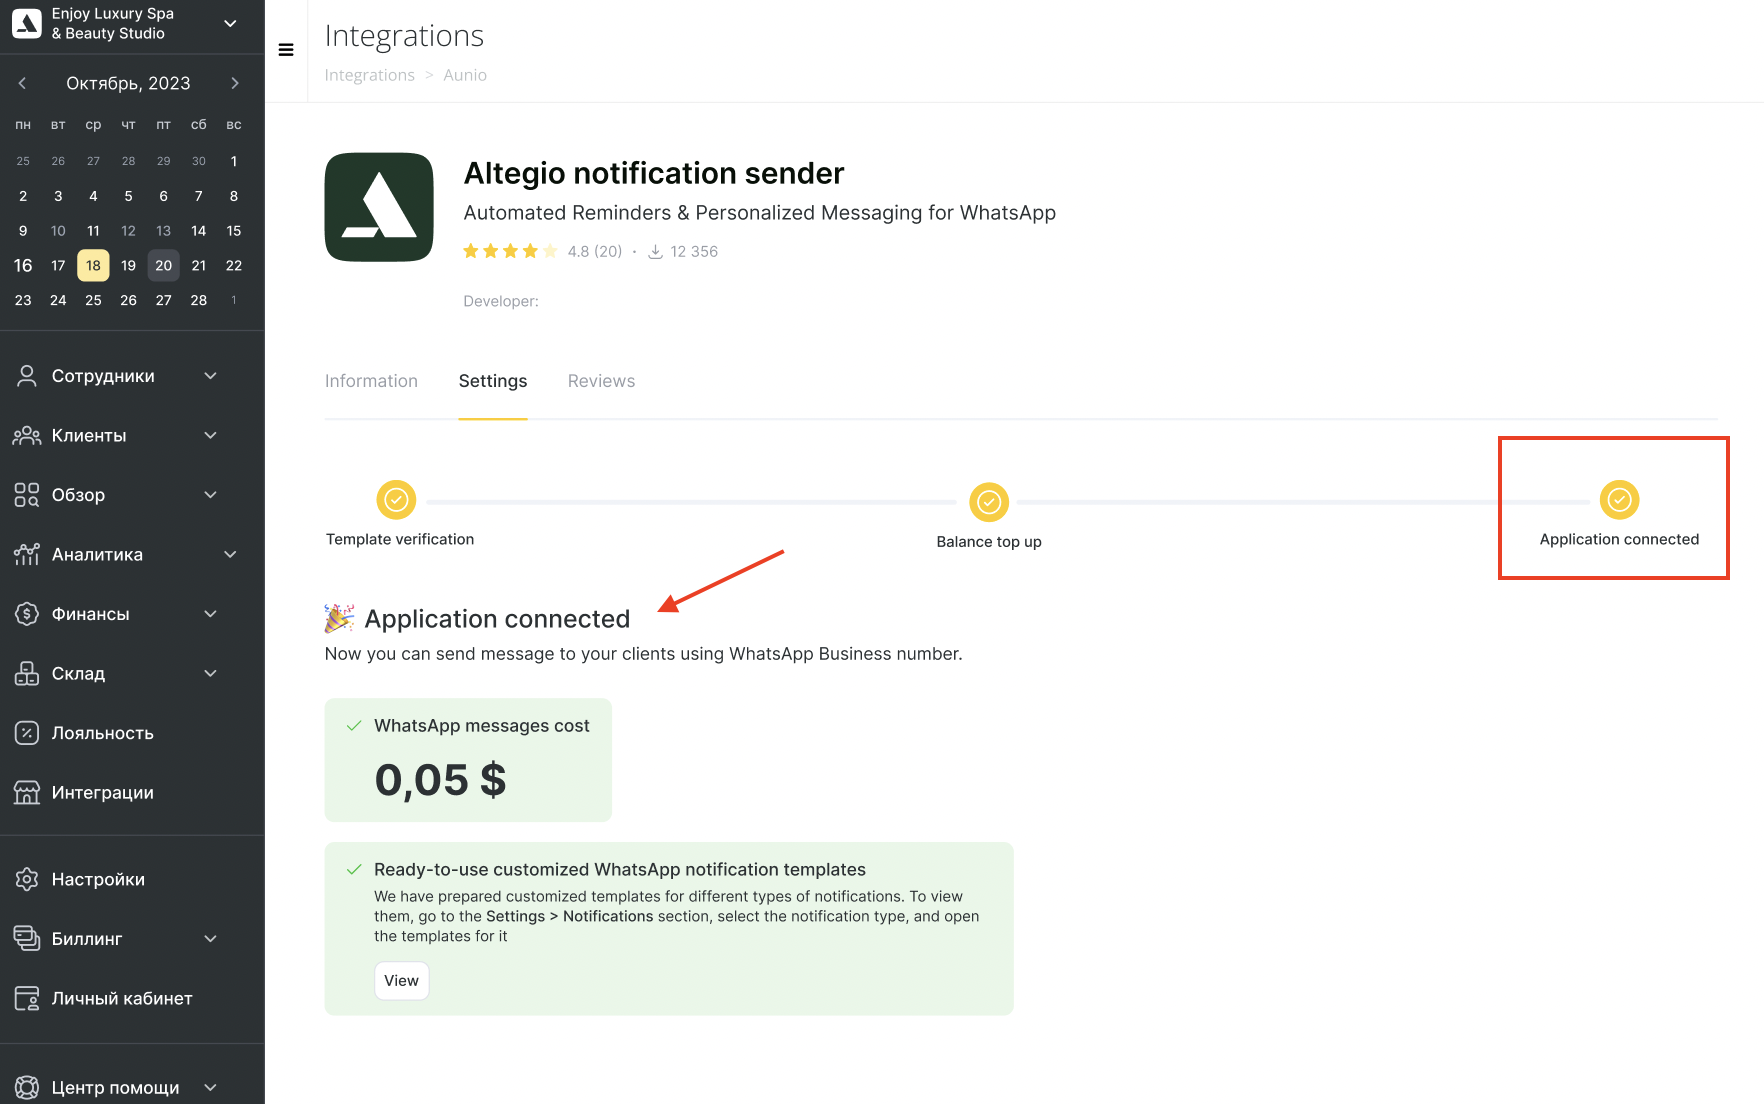1764x1104 pixels.
Task: Select October 18 in the calendar
Action: [93, 265]
